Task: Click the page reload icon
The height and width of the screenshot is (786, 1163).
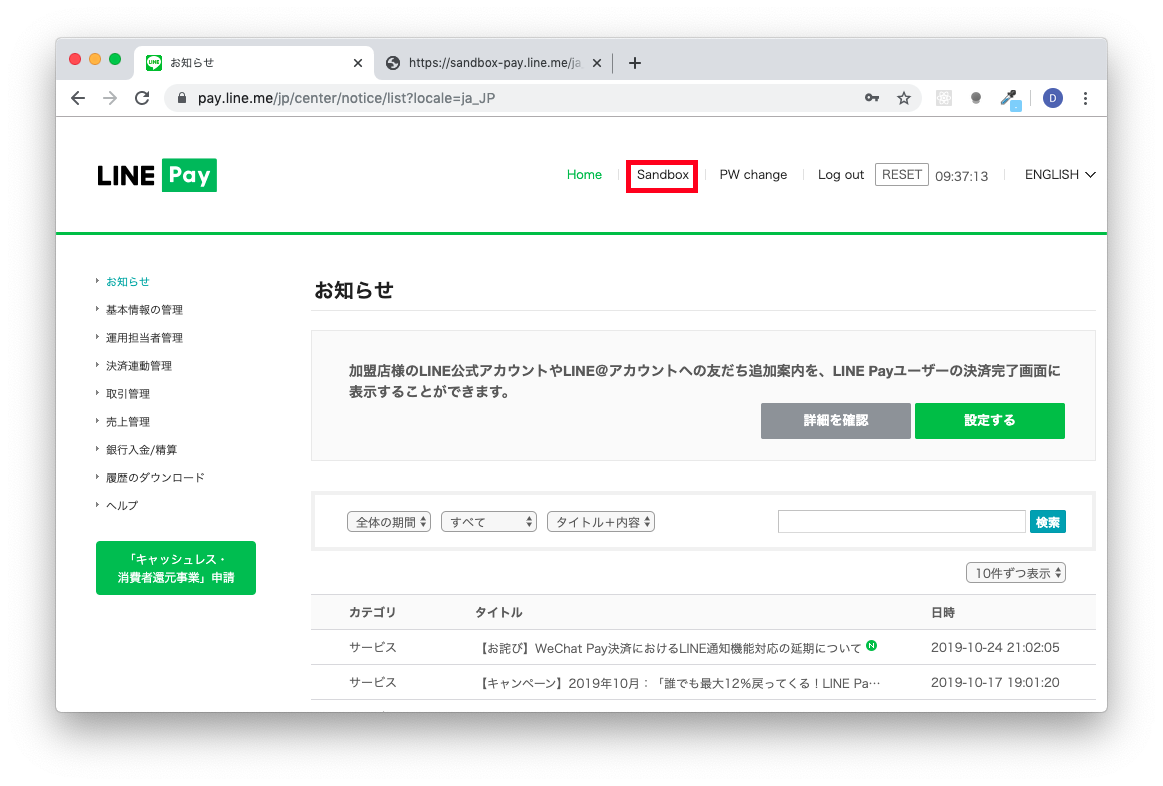Action: 142,98
